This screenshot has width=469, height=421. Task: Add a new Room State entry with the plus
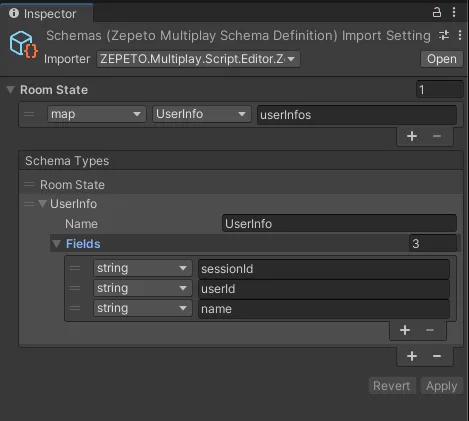(x=412, y=136)
